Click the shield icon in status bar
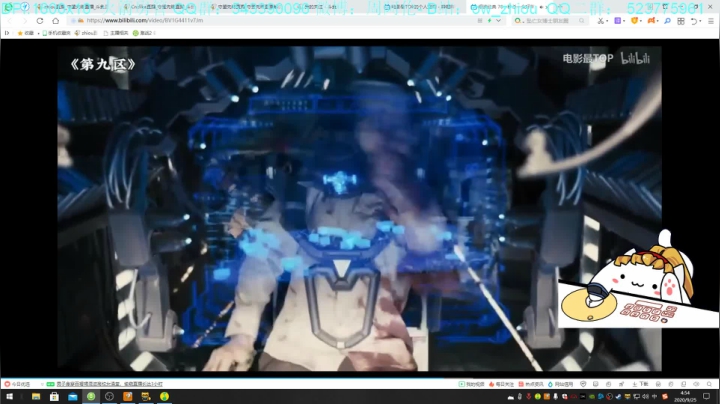The image size is (720, 404). (x=583, y=384)
